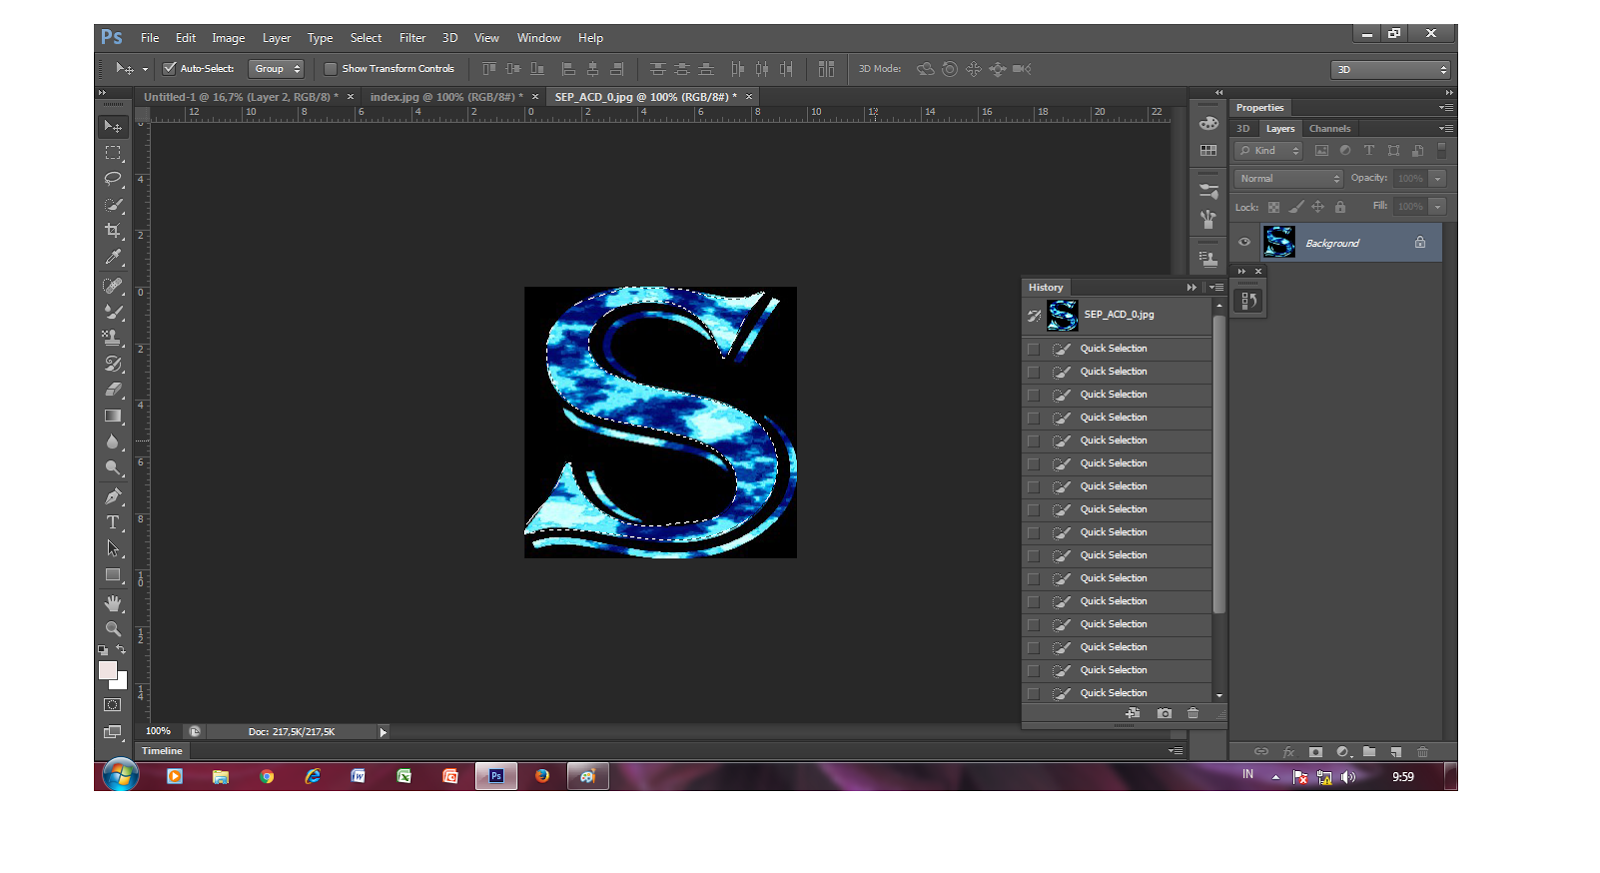Toggle lock transparent pixels
The width and height of the screenshot is (1600, 873).
(1274, 207)
